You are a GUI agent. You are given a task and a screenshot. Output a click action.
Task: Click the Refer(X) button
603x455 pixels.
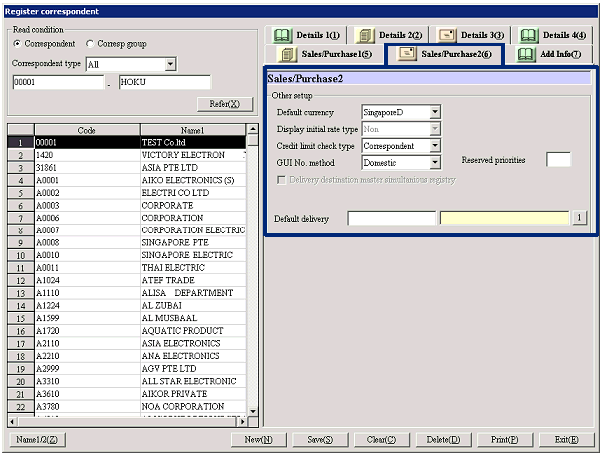(x=225, y=104)
